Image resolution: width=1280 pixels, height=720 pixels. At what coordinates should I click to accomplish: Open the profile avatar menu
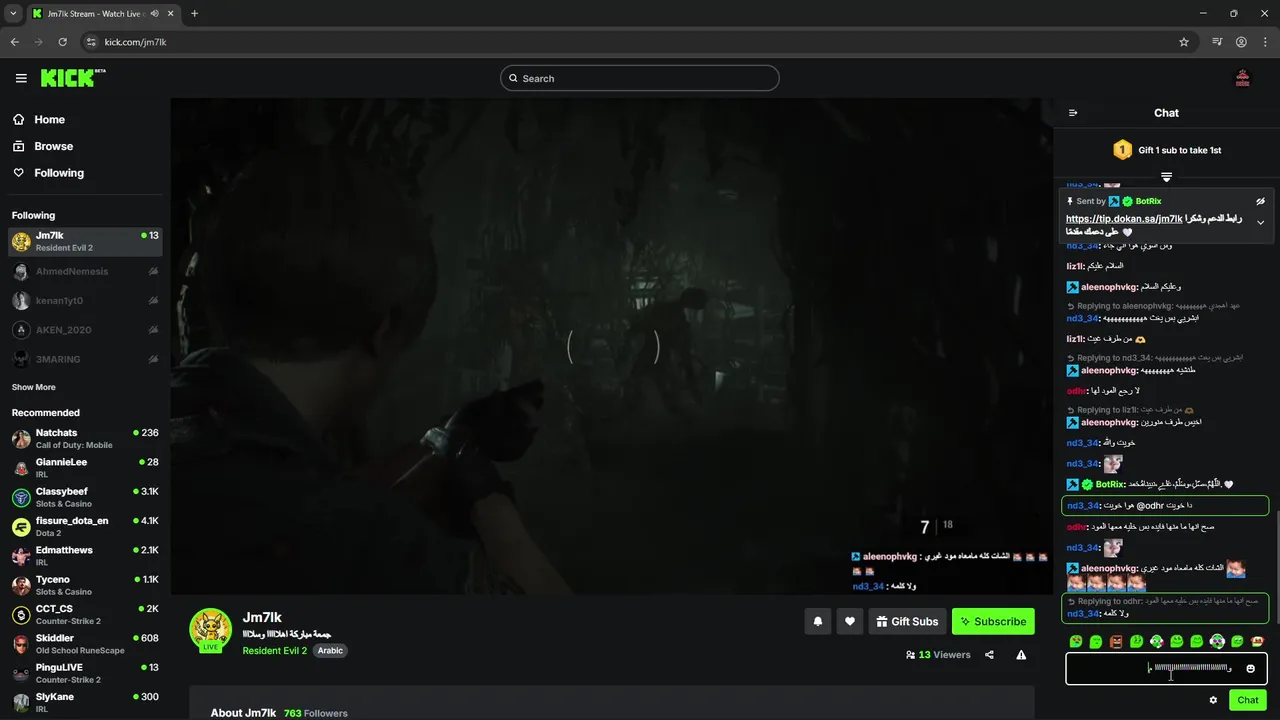click(x=1243, y=78)
